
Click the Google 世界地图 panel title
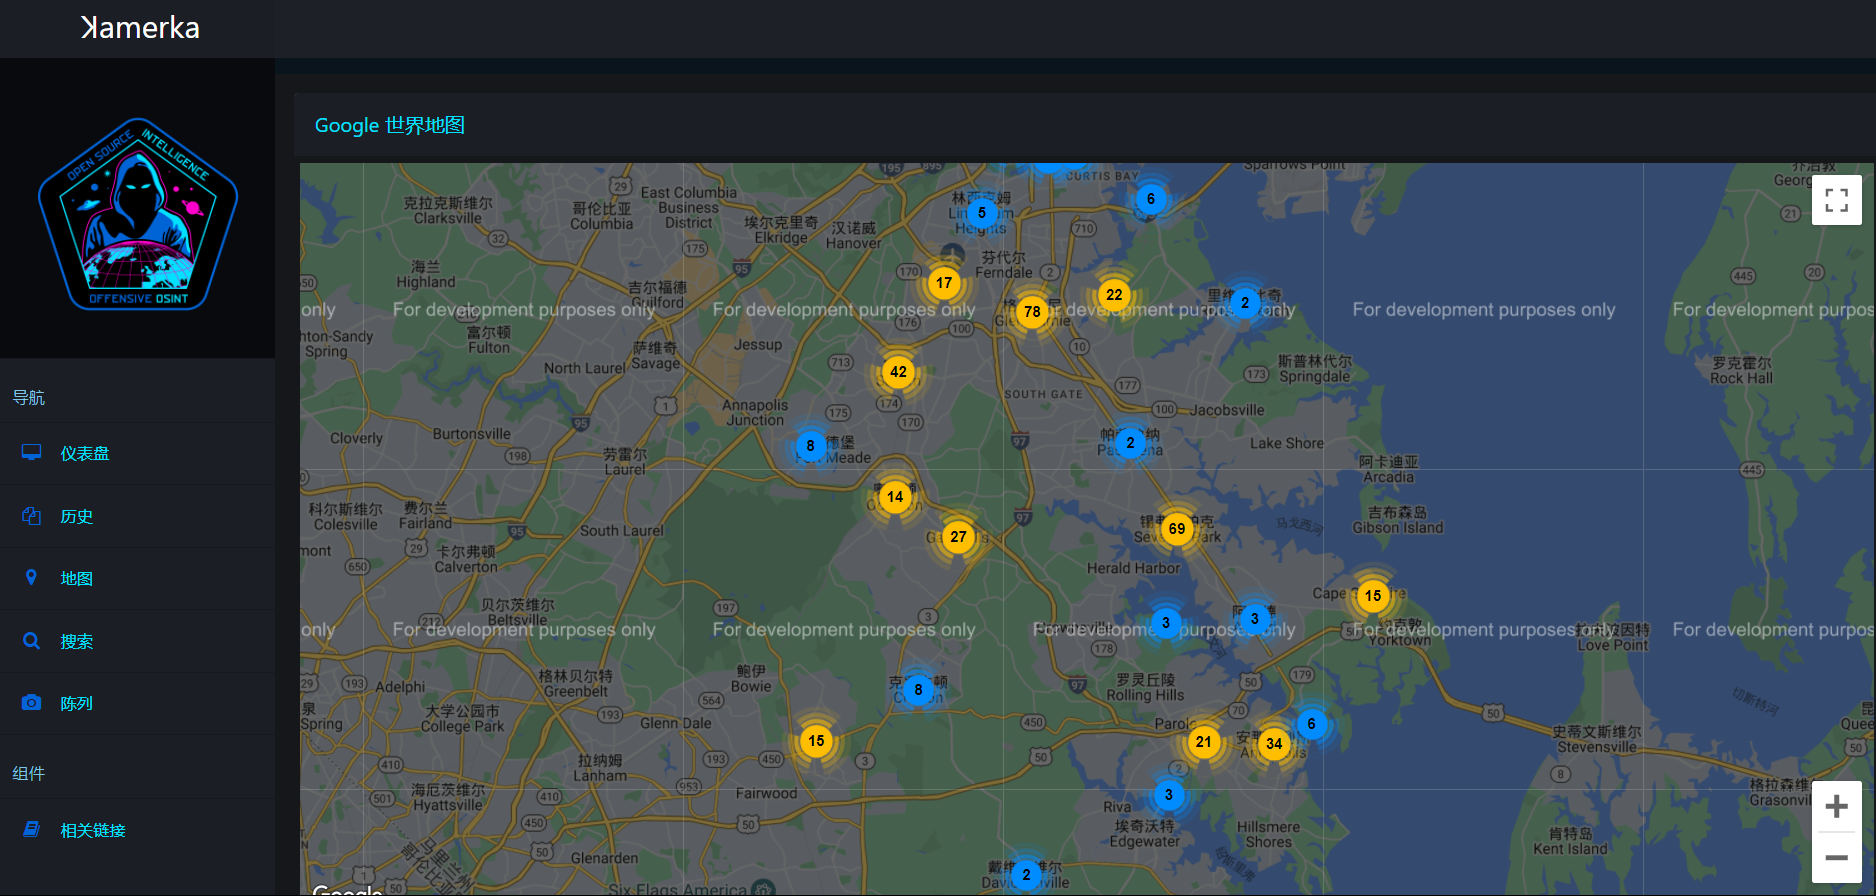point(390,126)
